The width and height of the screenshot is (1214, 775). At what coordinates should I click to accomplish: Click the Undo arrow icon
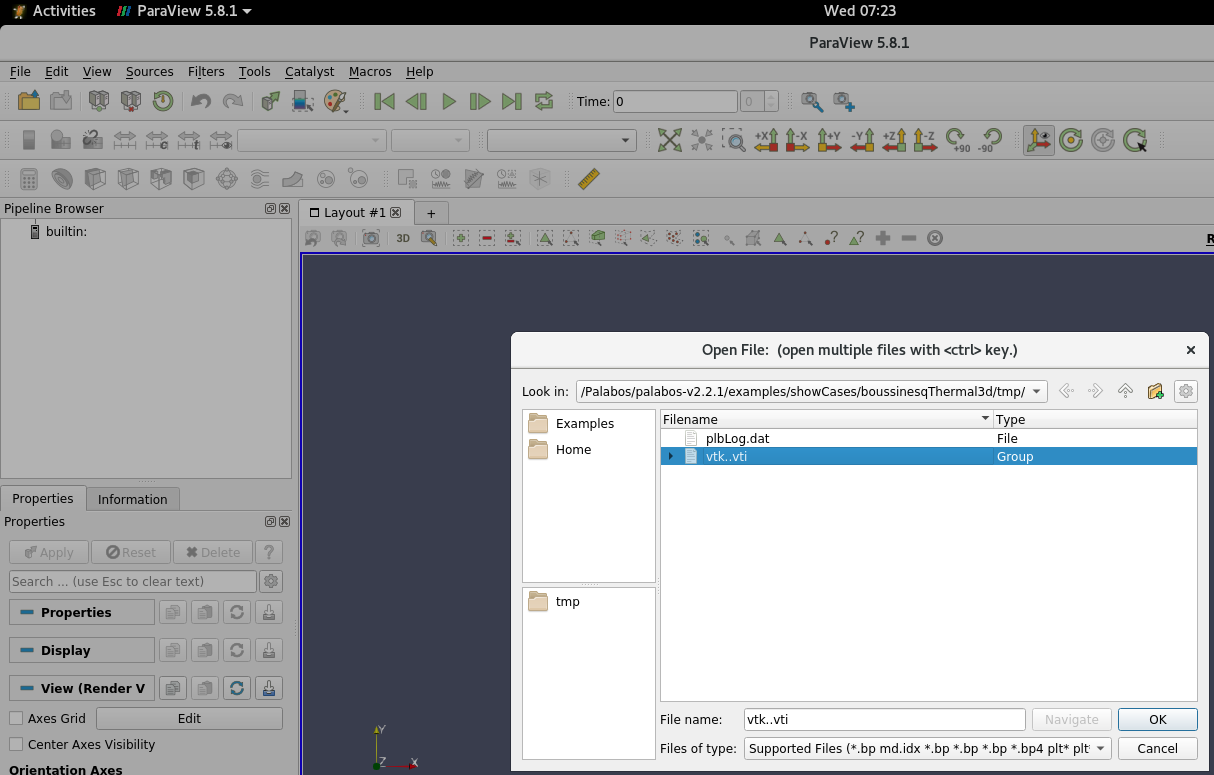click(x=201, y=101)
